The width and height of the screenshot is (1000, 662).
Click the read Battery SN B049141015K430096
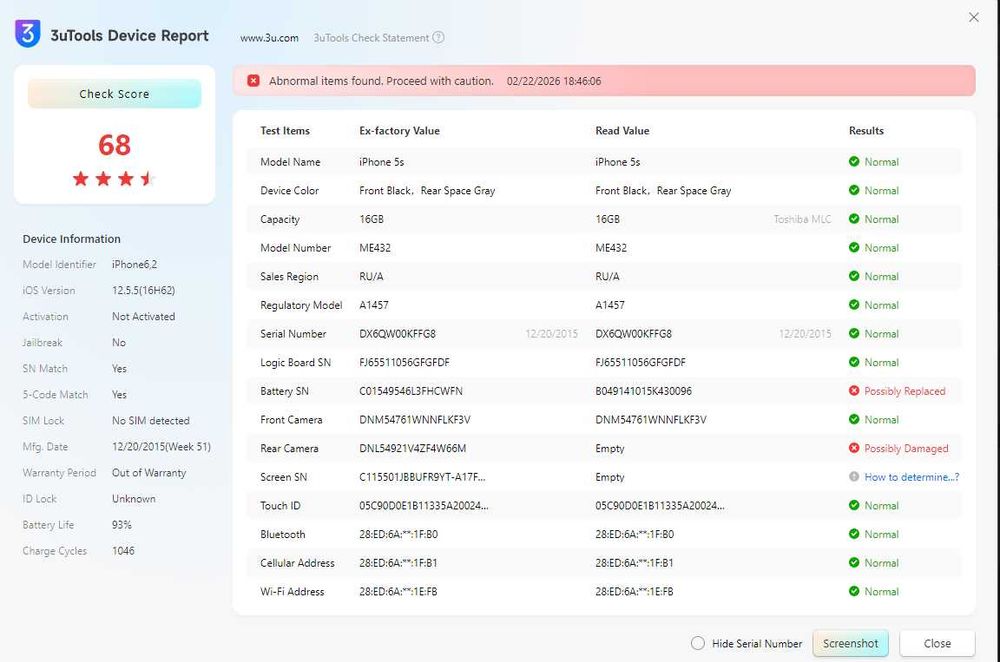pyautogui.click(x=643, y=391)
